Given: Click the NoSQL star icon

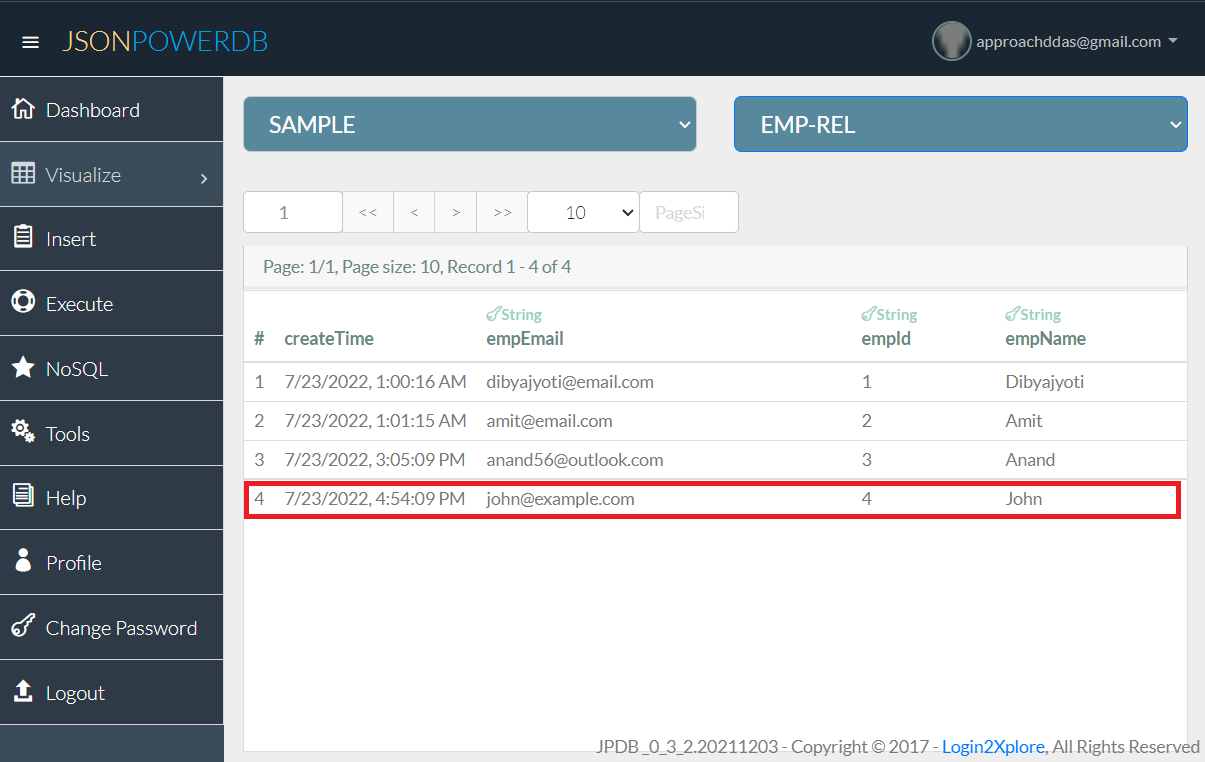Looking at the screenshot, I should point(23,368).
